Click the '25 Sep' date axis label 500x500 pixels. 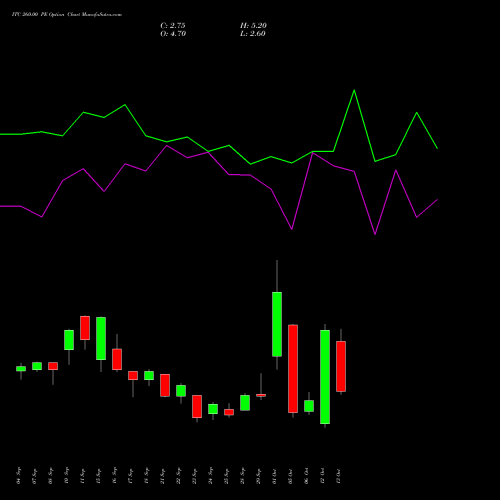(x=227, y=476)
